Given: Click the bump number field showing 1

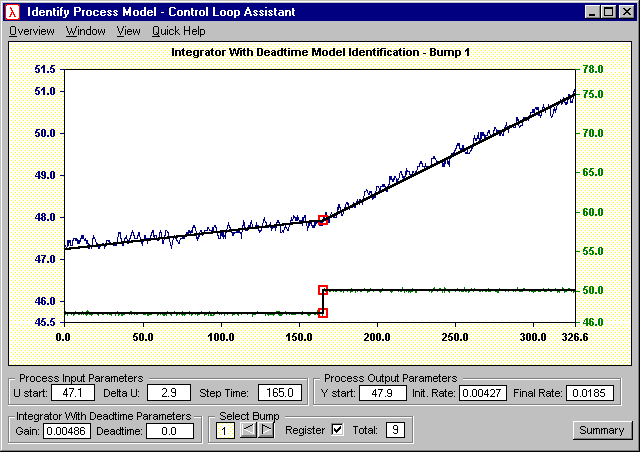Looking at the screenshot, I should click(224, 431).
